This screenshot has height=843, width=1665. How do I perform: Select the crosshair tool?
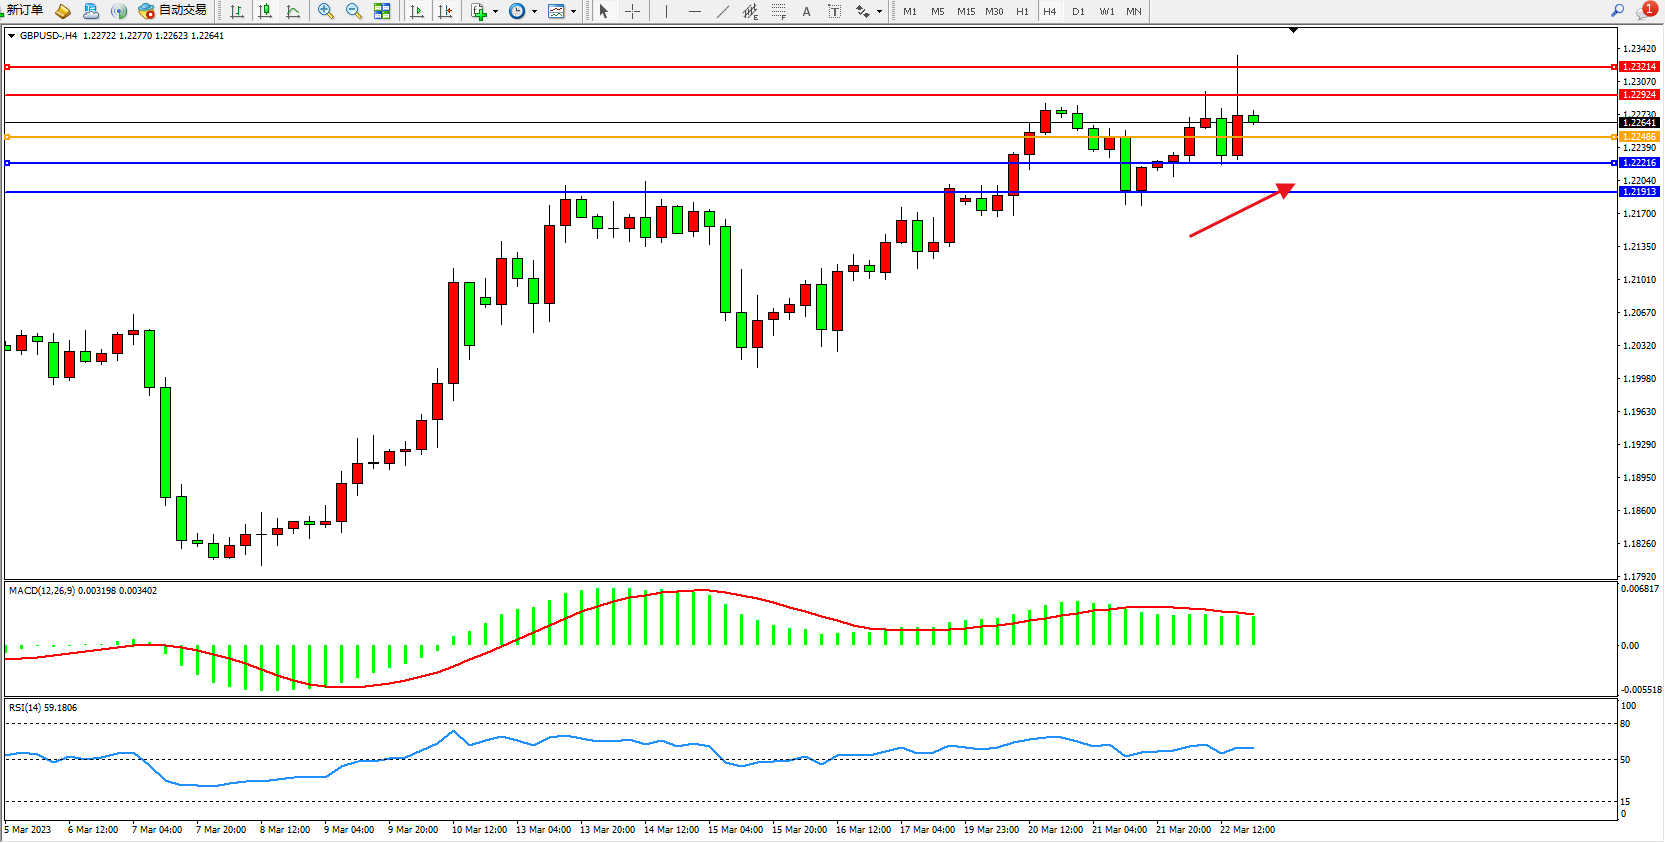click(632, 12)
